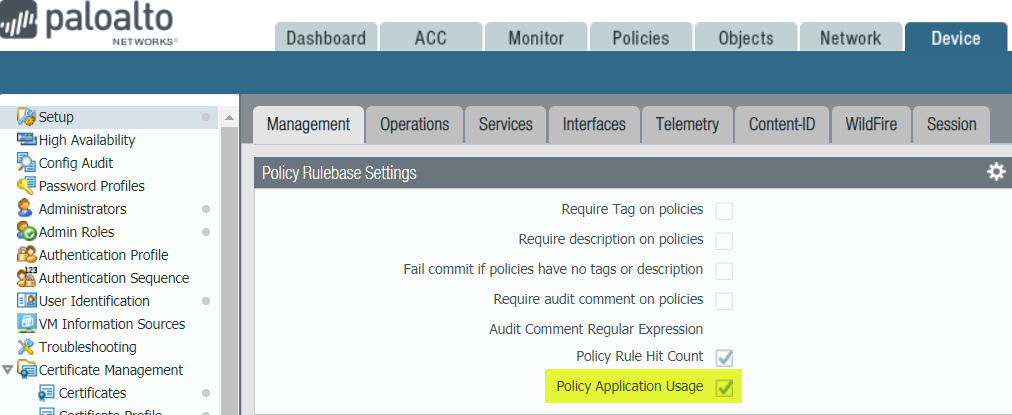Click the Administrators user icon

[26, 209]
